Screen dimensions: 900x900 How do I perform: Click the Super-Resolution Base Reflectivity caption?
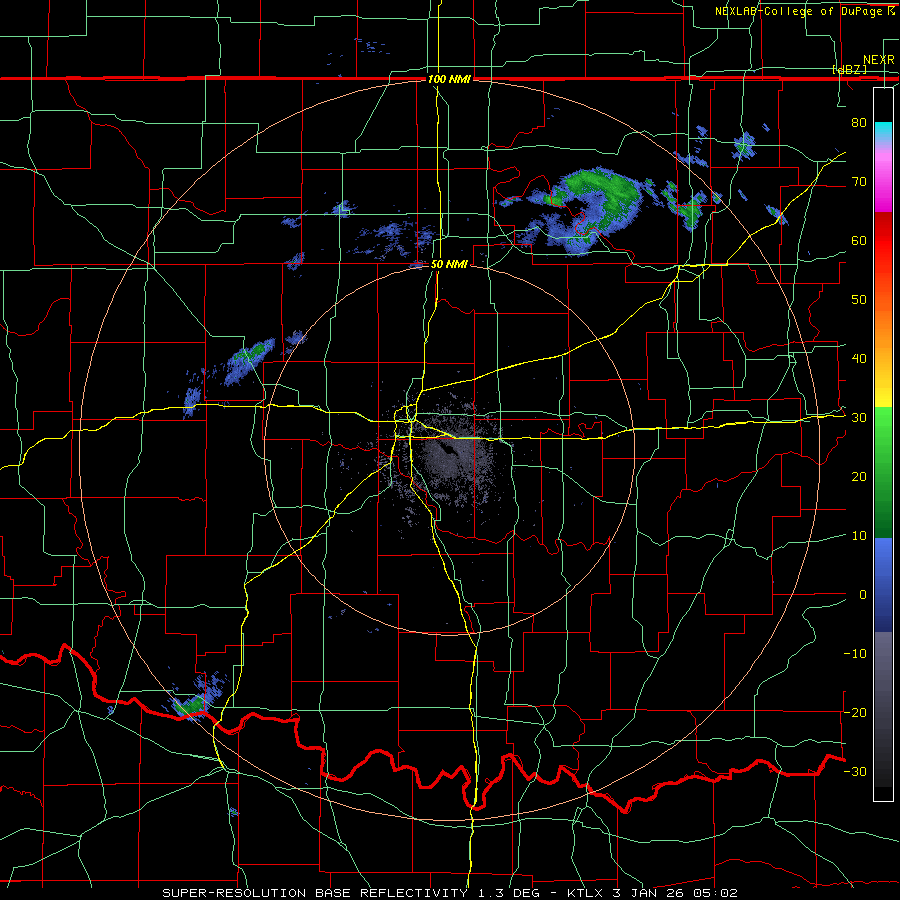(x=450, y=893)
